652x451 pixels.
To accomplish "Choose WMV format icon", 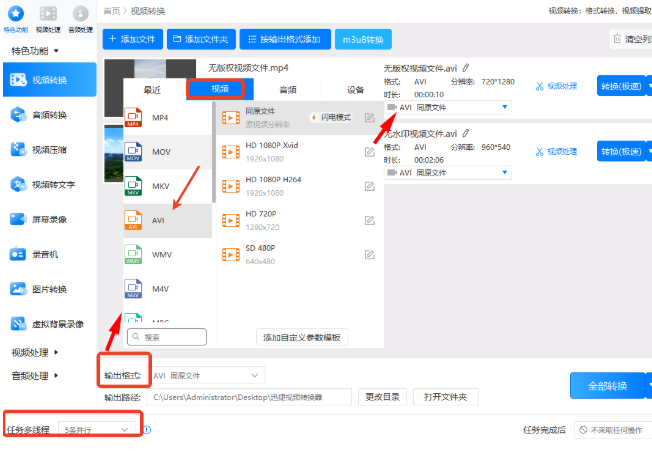I will click(133, 254).
